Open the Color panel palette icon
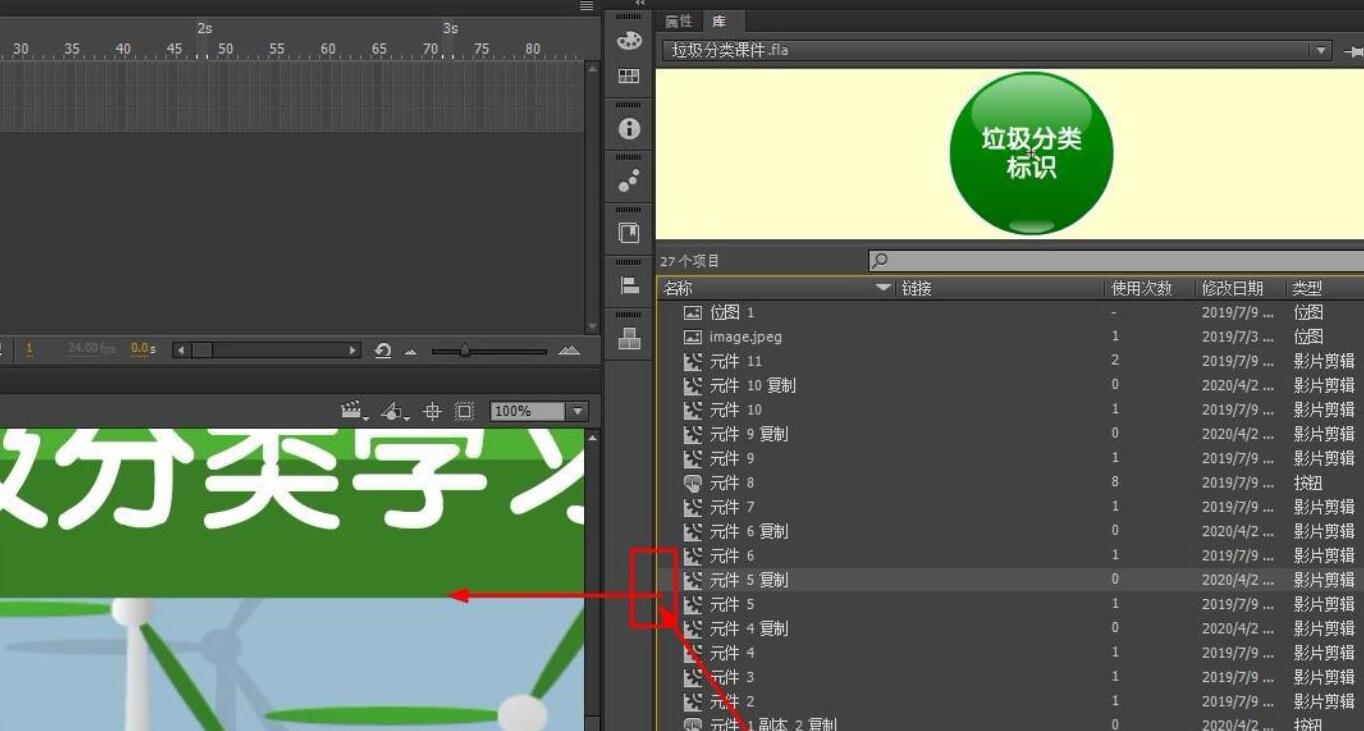The width and height of the screenshot is (1364, 731). [629, 40]
